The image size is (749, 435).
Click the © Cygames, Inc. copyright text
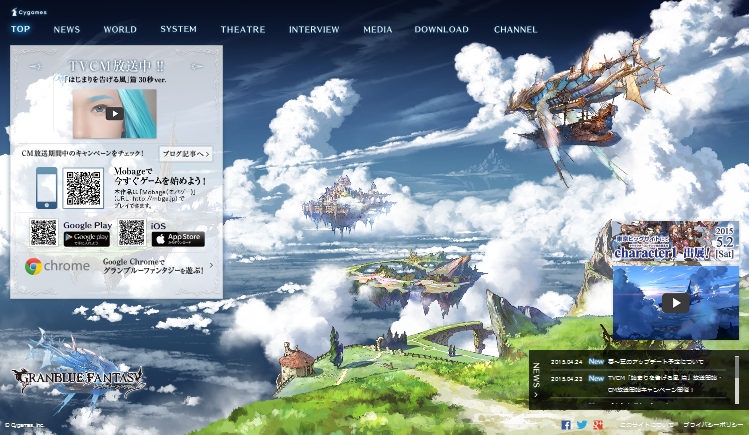[x=24, y=425]
